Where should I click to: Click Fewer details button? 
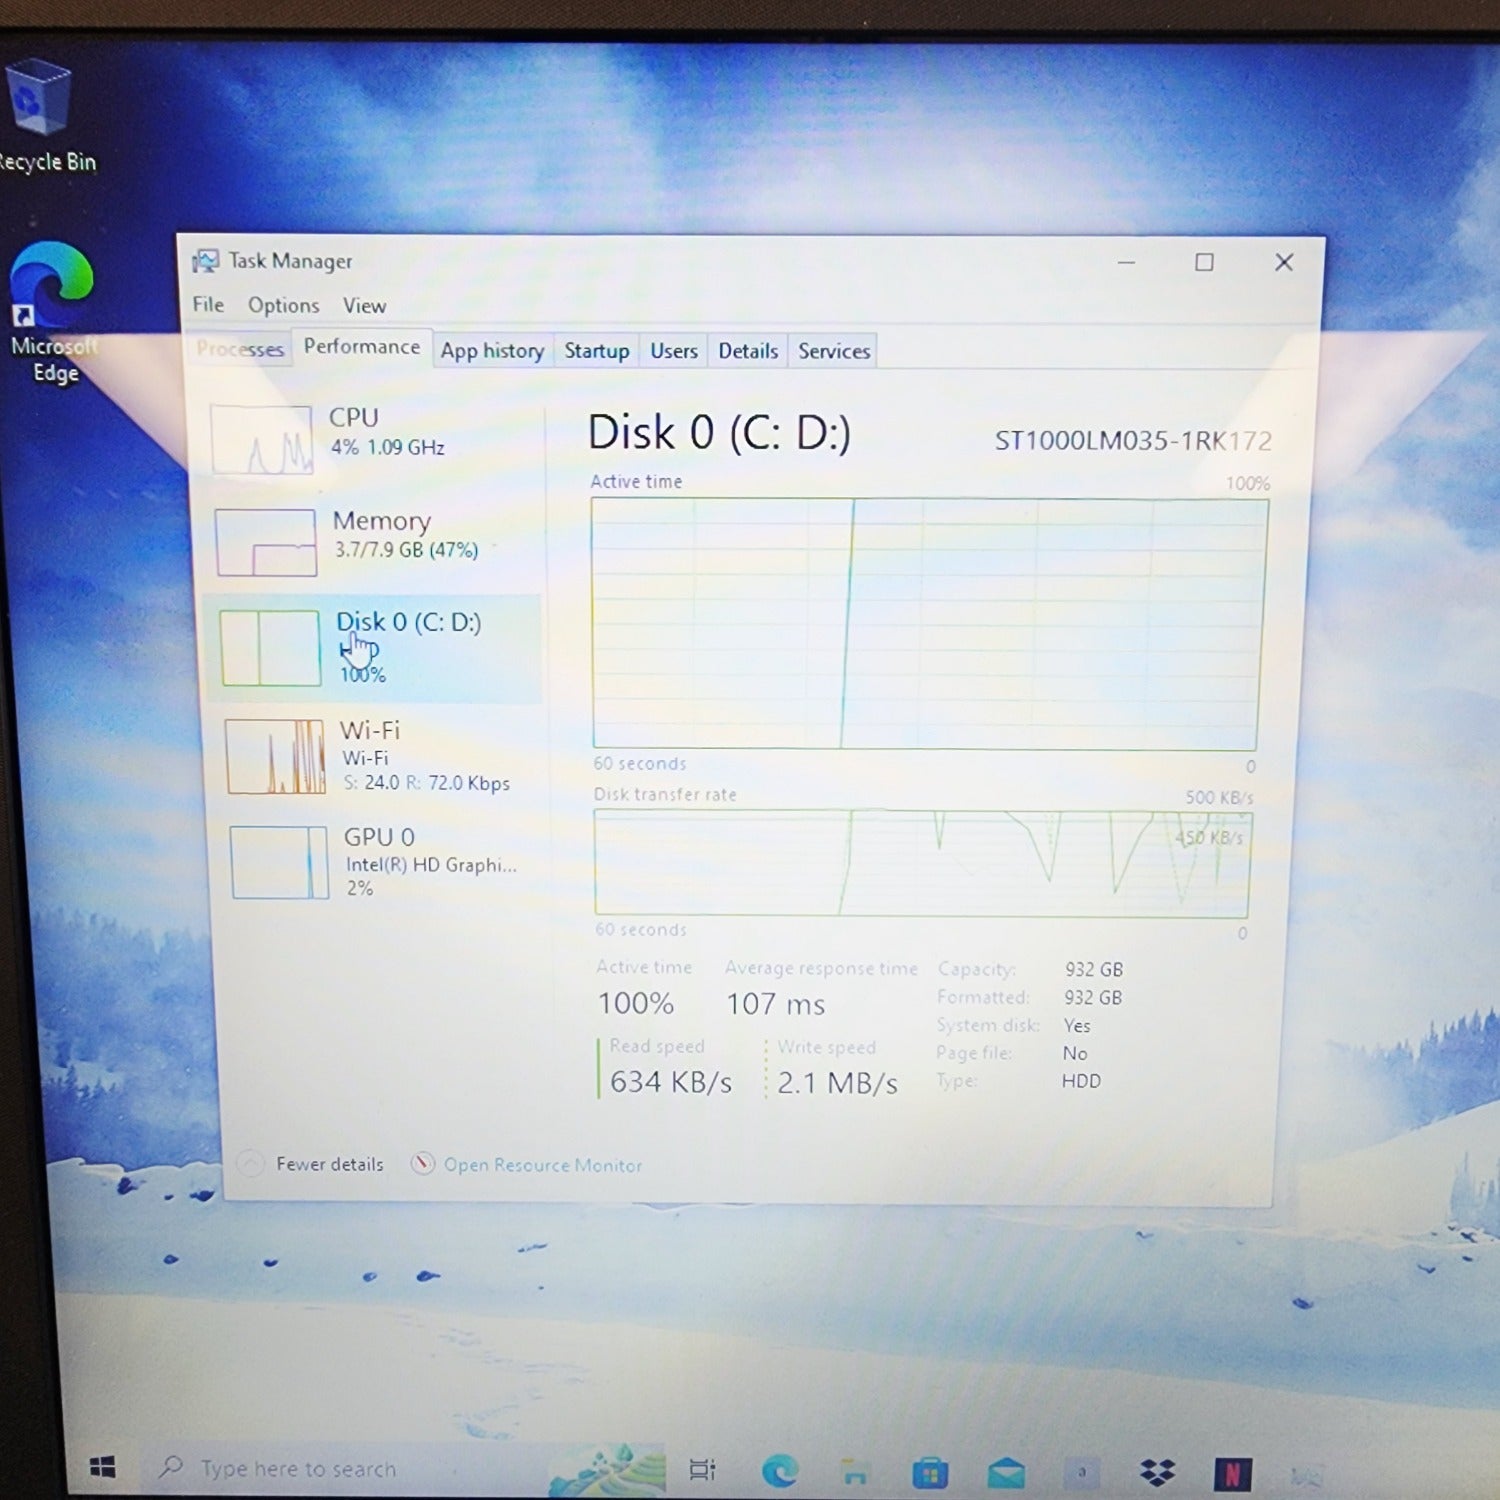pyautogui.click(x=330, y=1164)
